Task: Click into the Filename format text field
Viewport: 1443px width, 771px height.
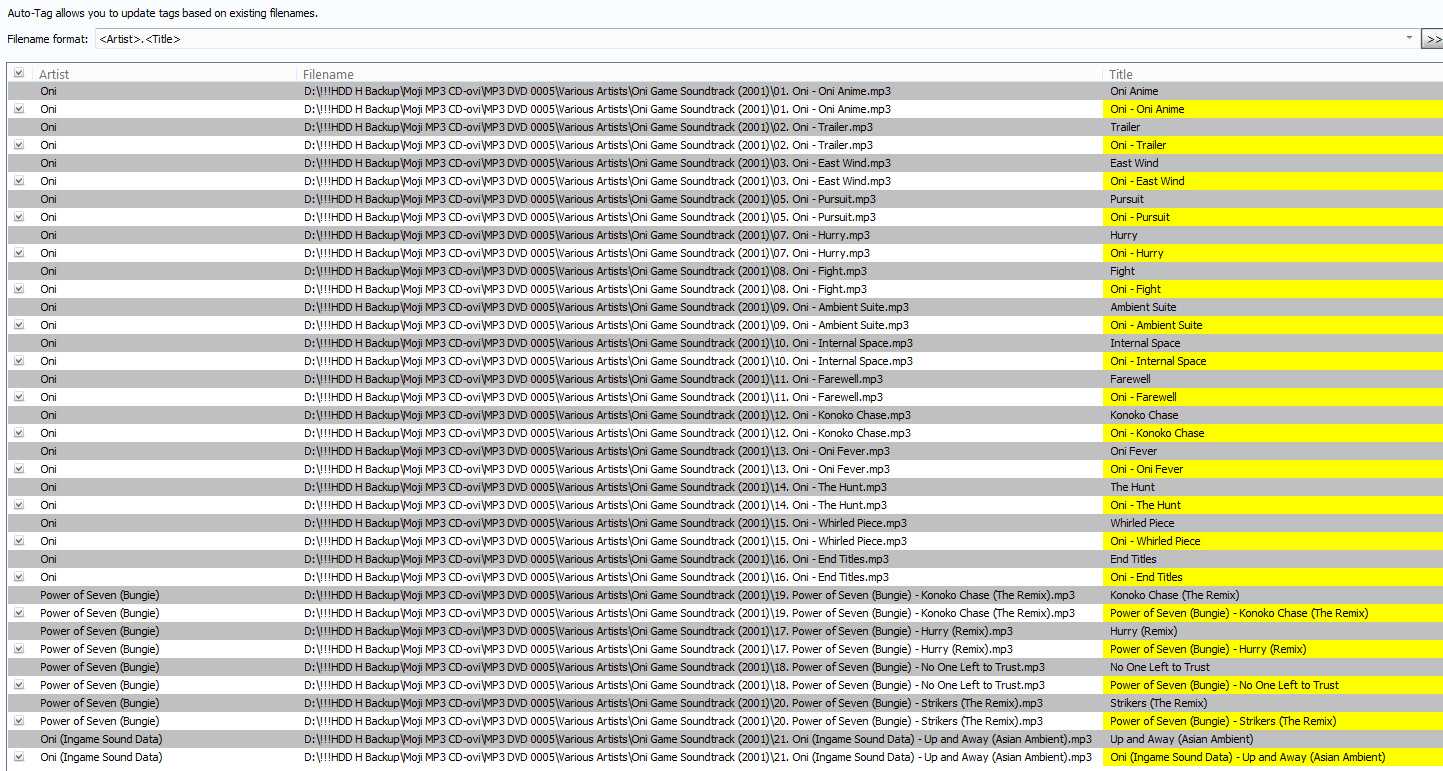Action: coord(700,39)
